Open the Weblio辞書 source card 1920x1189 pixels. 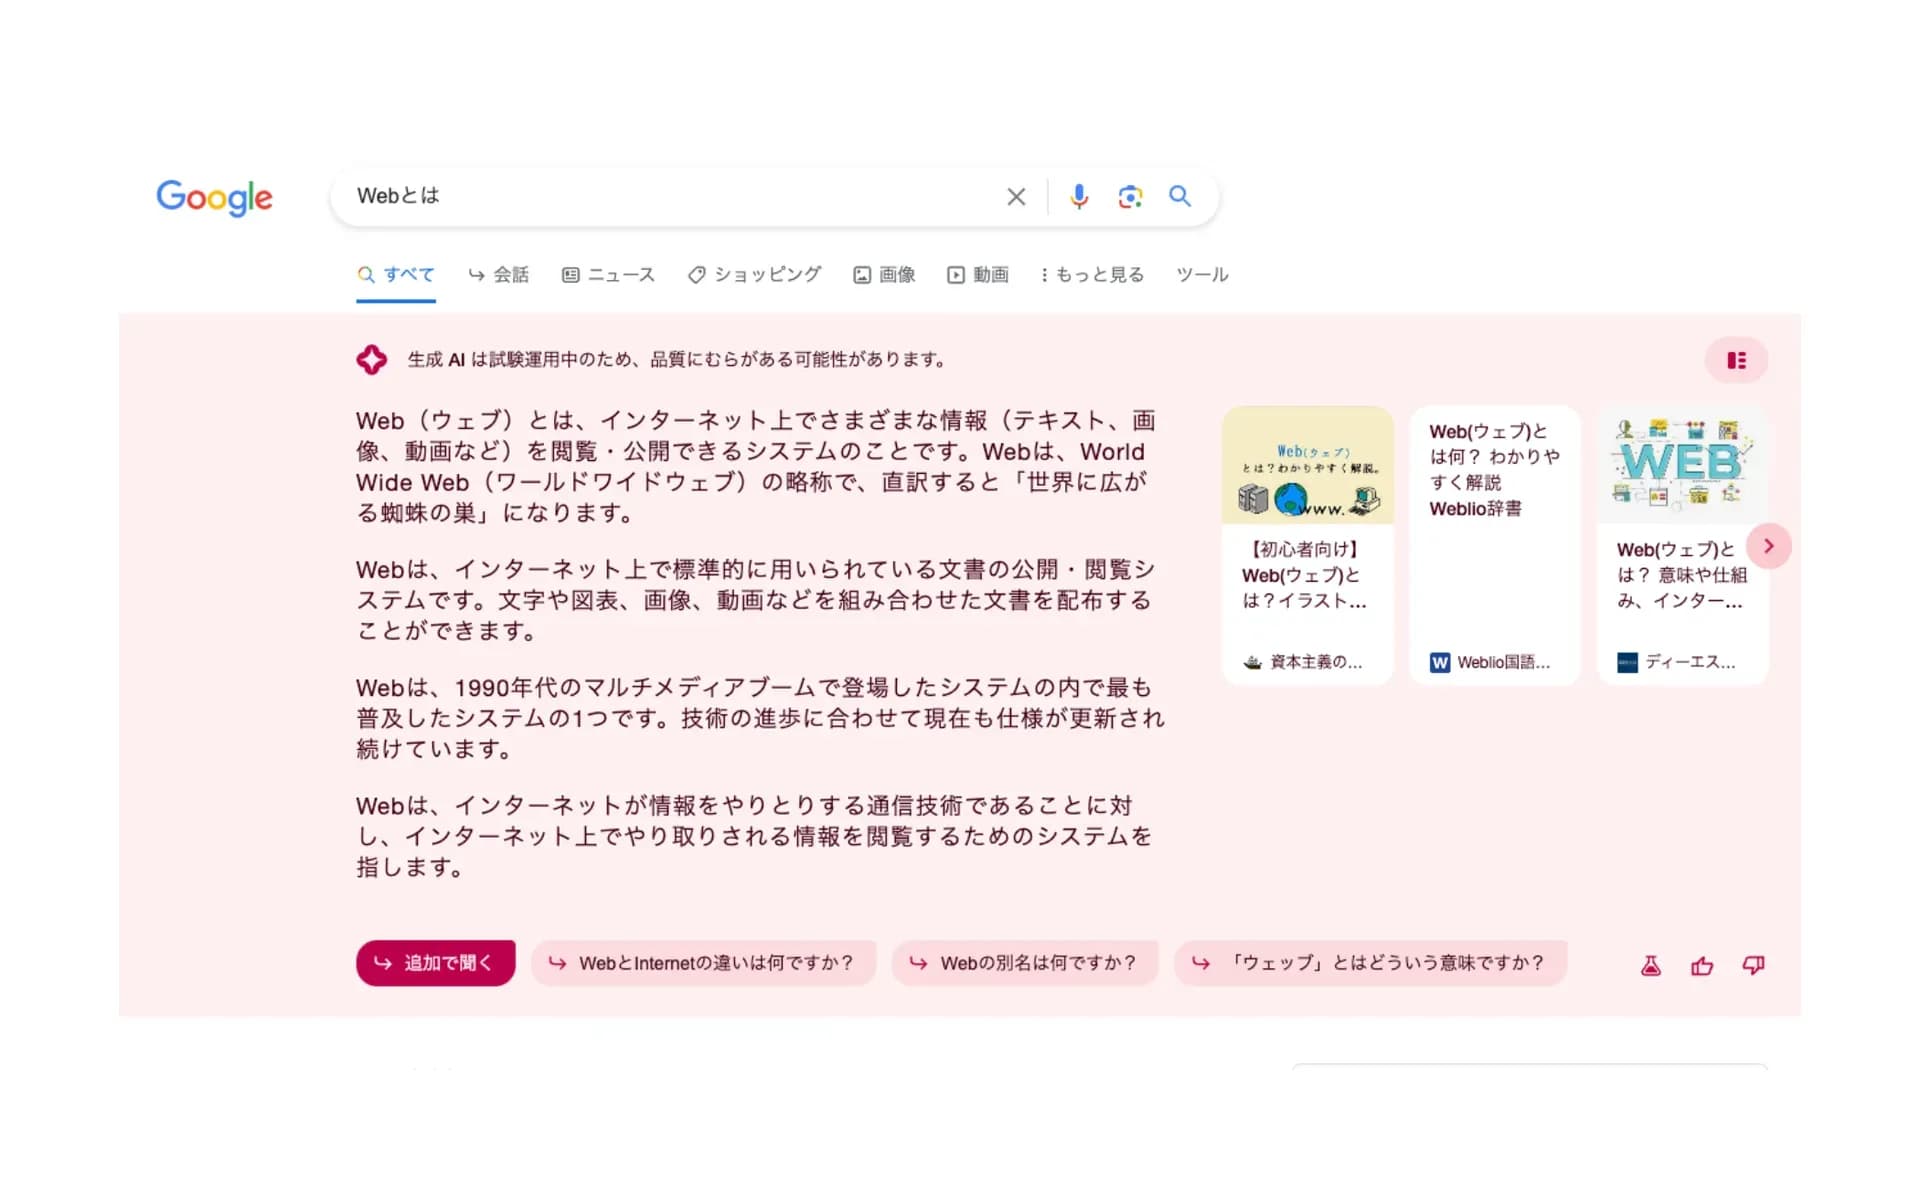coord(1495,545)
